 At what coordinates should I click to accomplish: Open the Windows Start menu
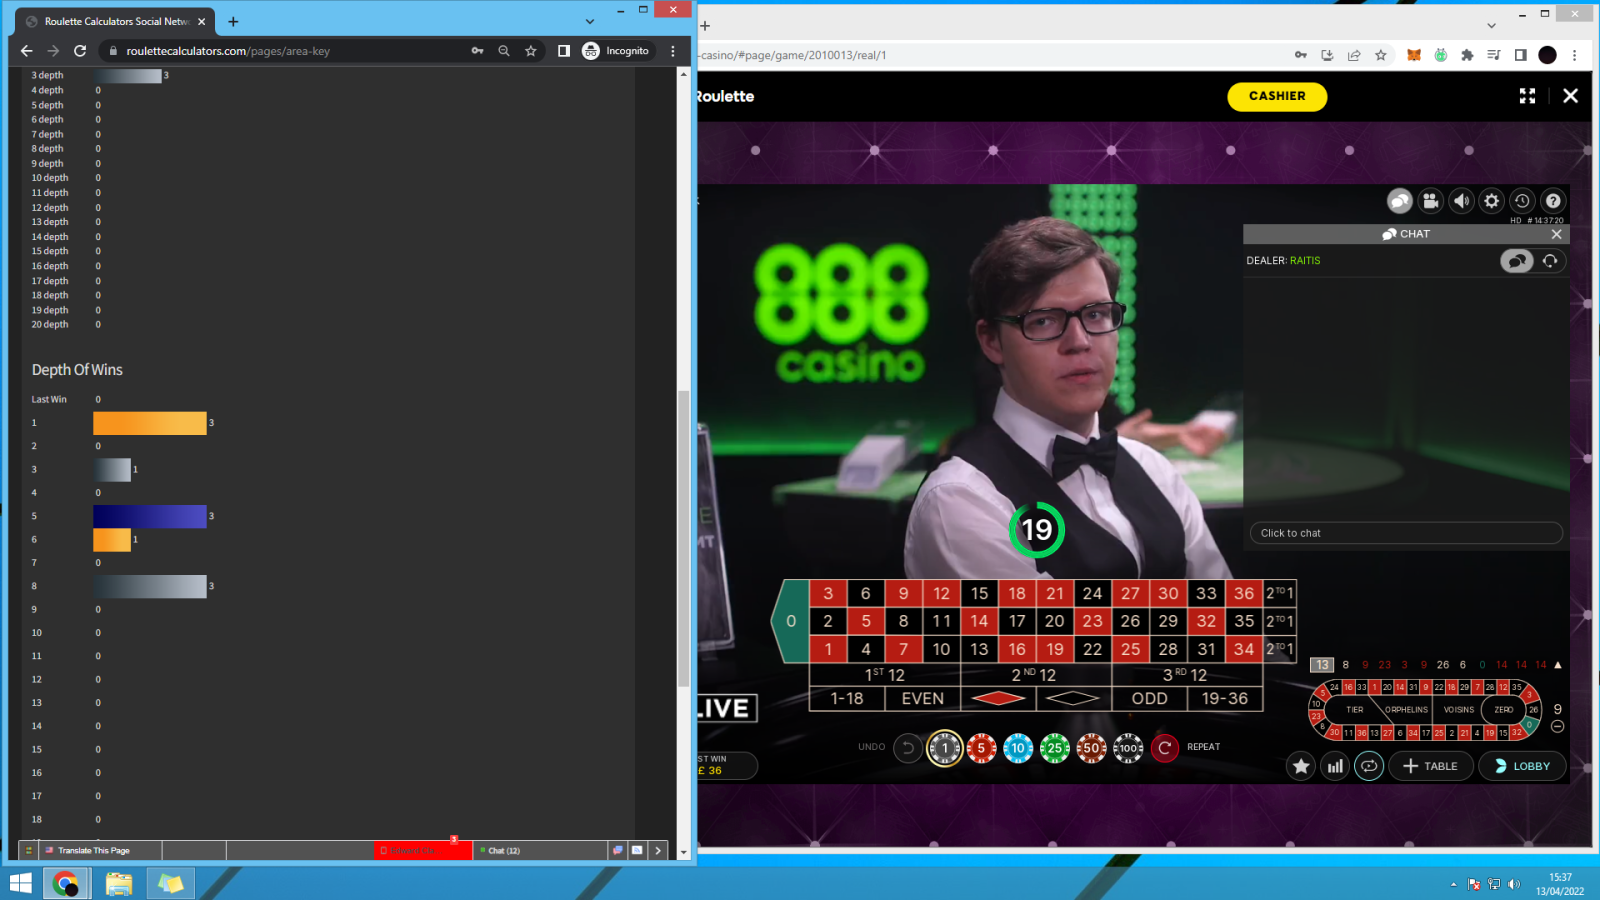(x=20, y=884)
